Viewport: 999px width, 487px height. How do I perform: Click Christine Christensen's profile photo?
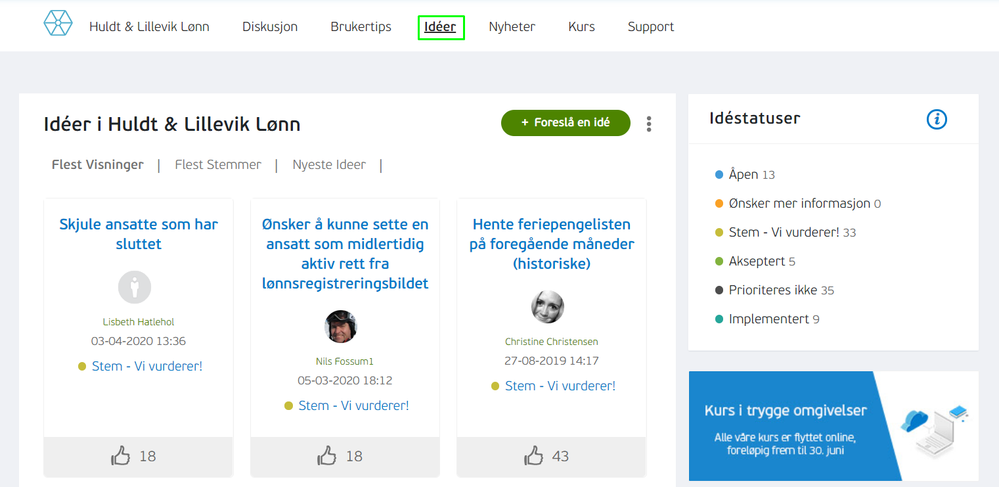point(547,307)
